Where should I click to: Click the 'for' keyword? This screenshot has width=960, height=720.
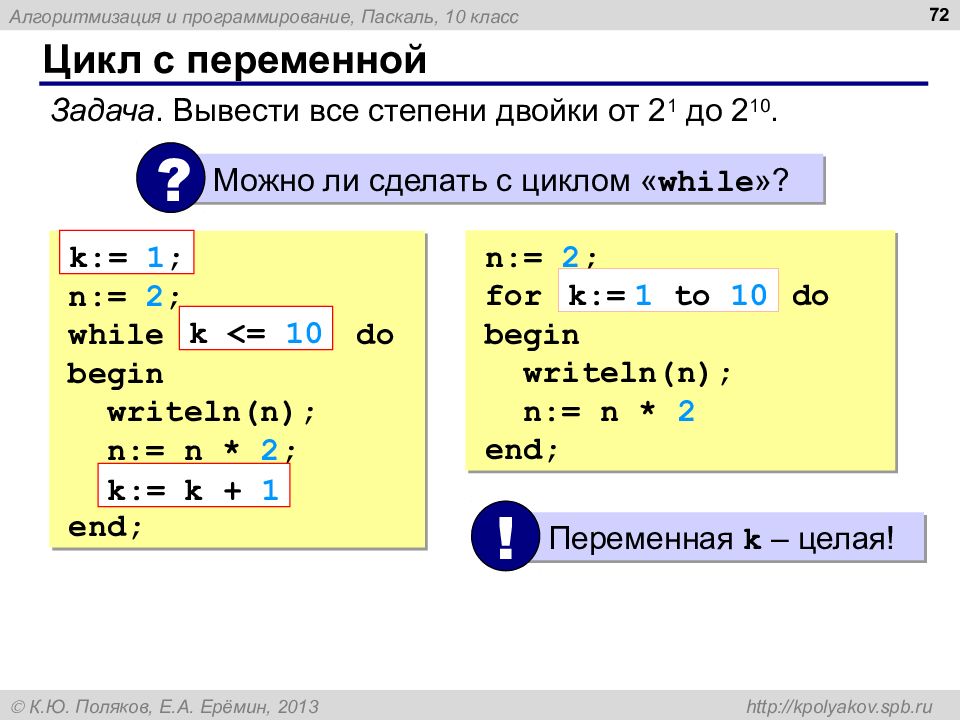pos(514,296)
